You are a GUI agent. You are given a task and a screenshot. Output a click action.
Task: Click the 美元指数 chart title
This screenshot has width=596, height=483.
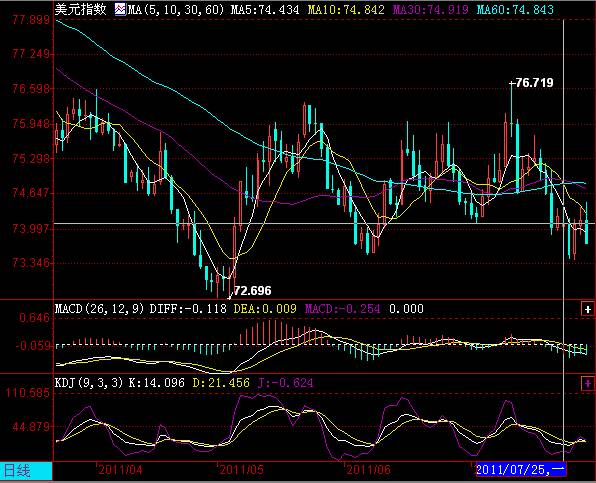(81, 10)
